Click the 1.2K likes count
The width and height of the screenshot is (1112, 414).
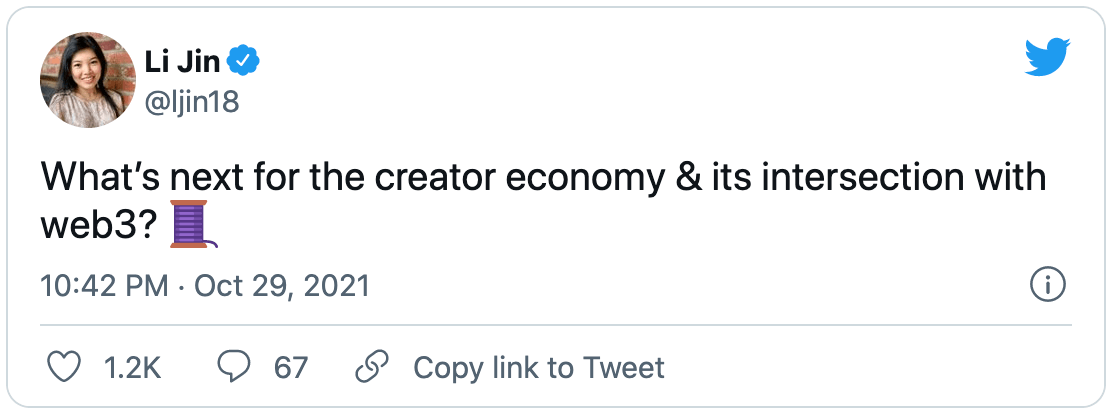133,367
